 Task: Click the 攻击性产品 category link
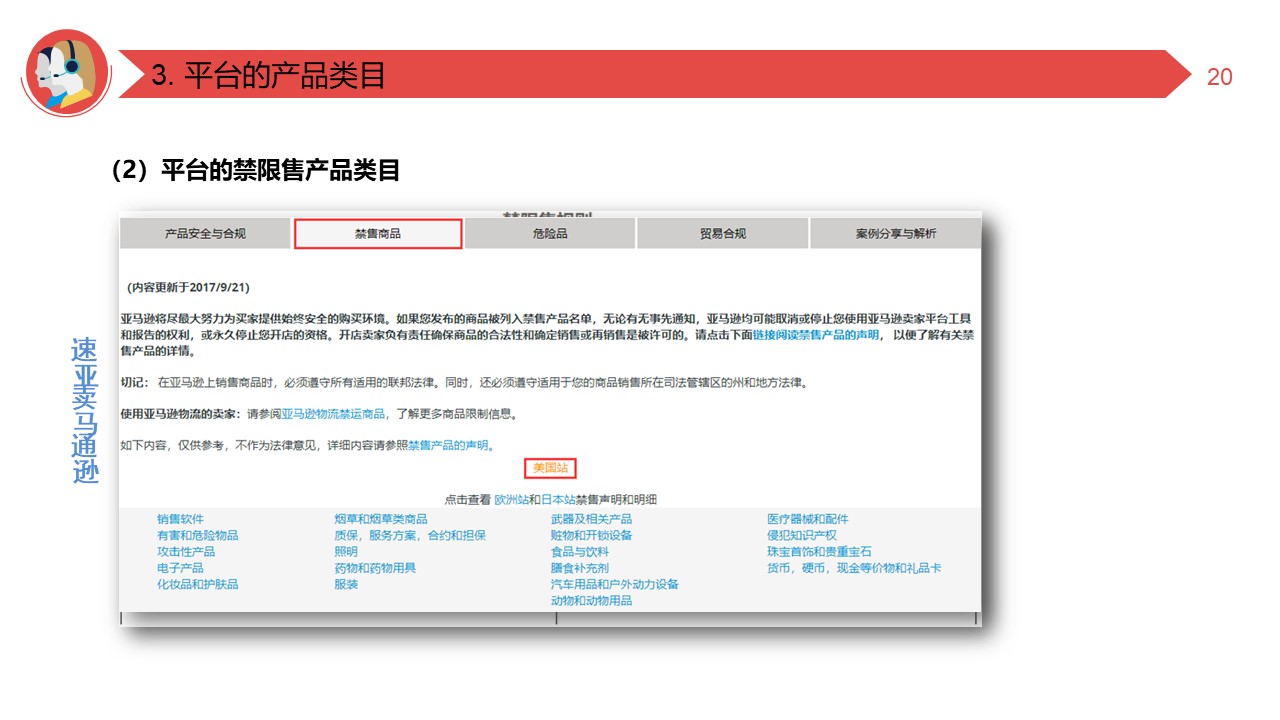[x=186, y=551]
